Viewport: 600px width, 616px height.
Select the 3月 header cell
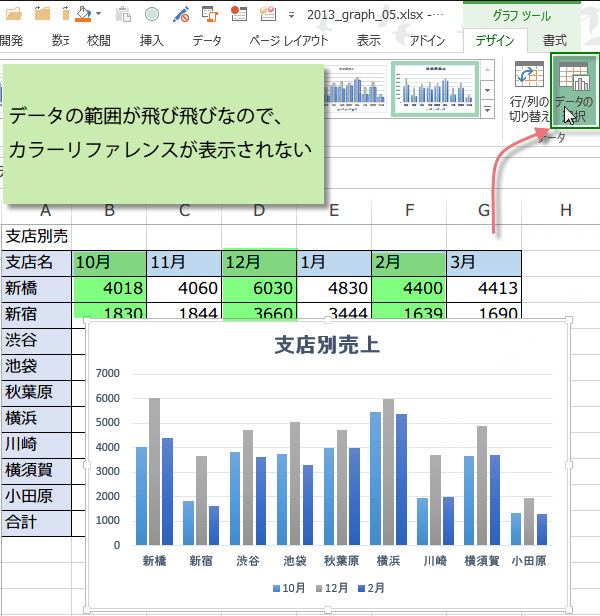[484, 263]
